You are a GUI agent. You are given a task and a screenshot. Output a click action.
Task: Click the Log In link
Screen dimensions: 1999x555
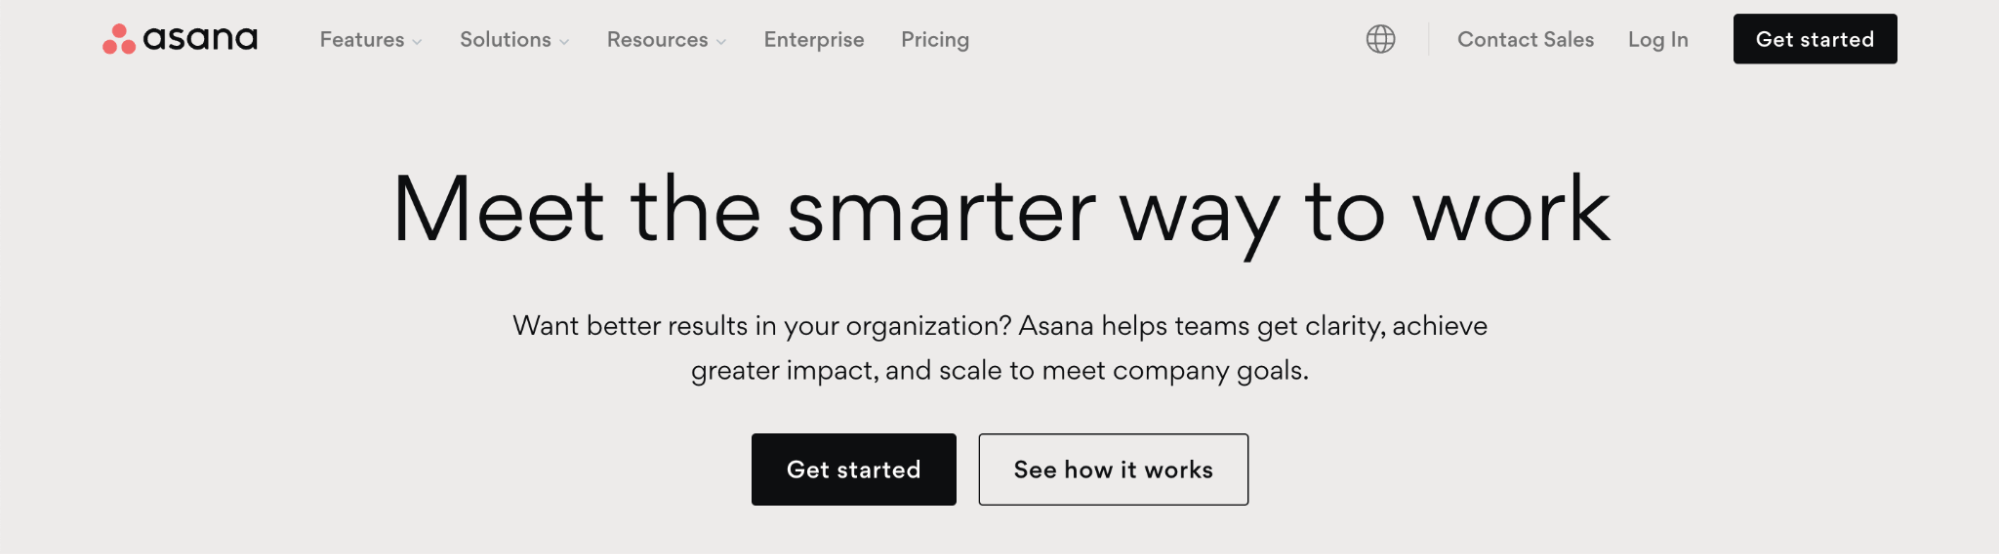point(1658,40)
